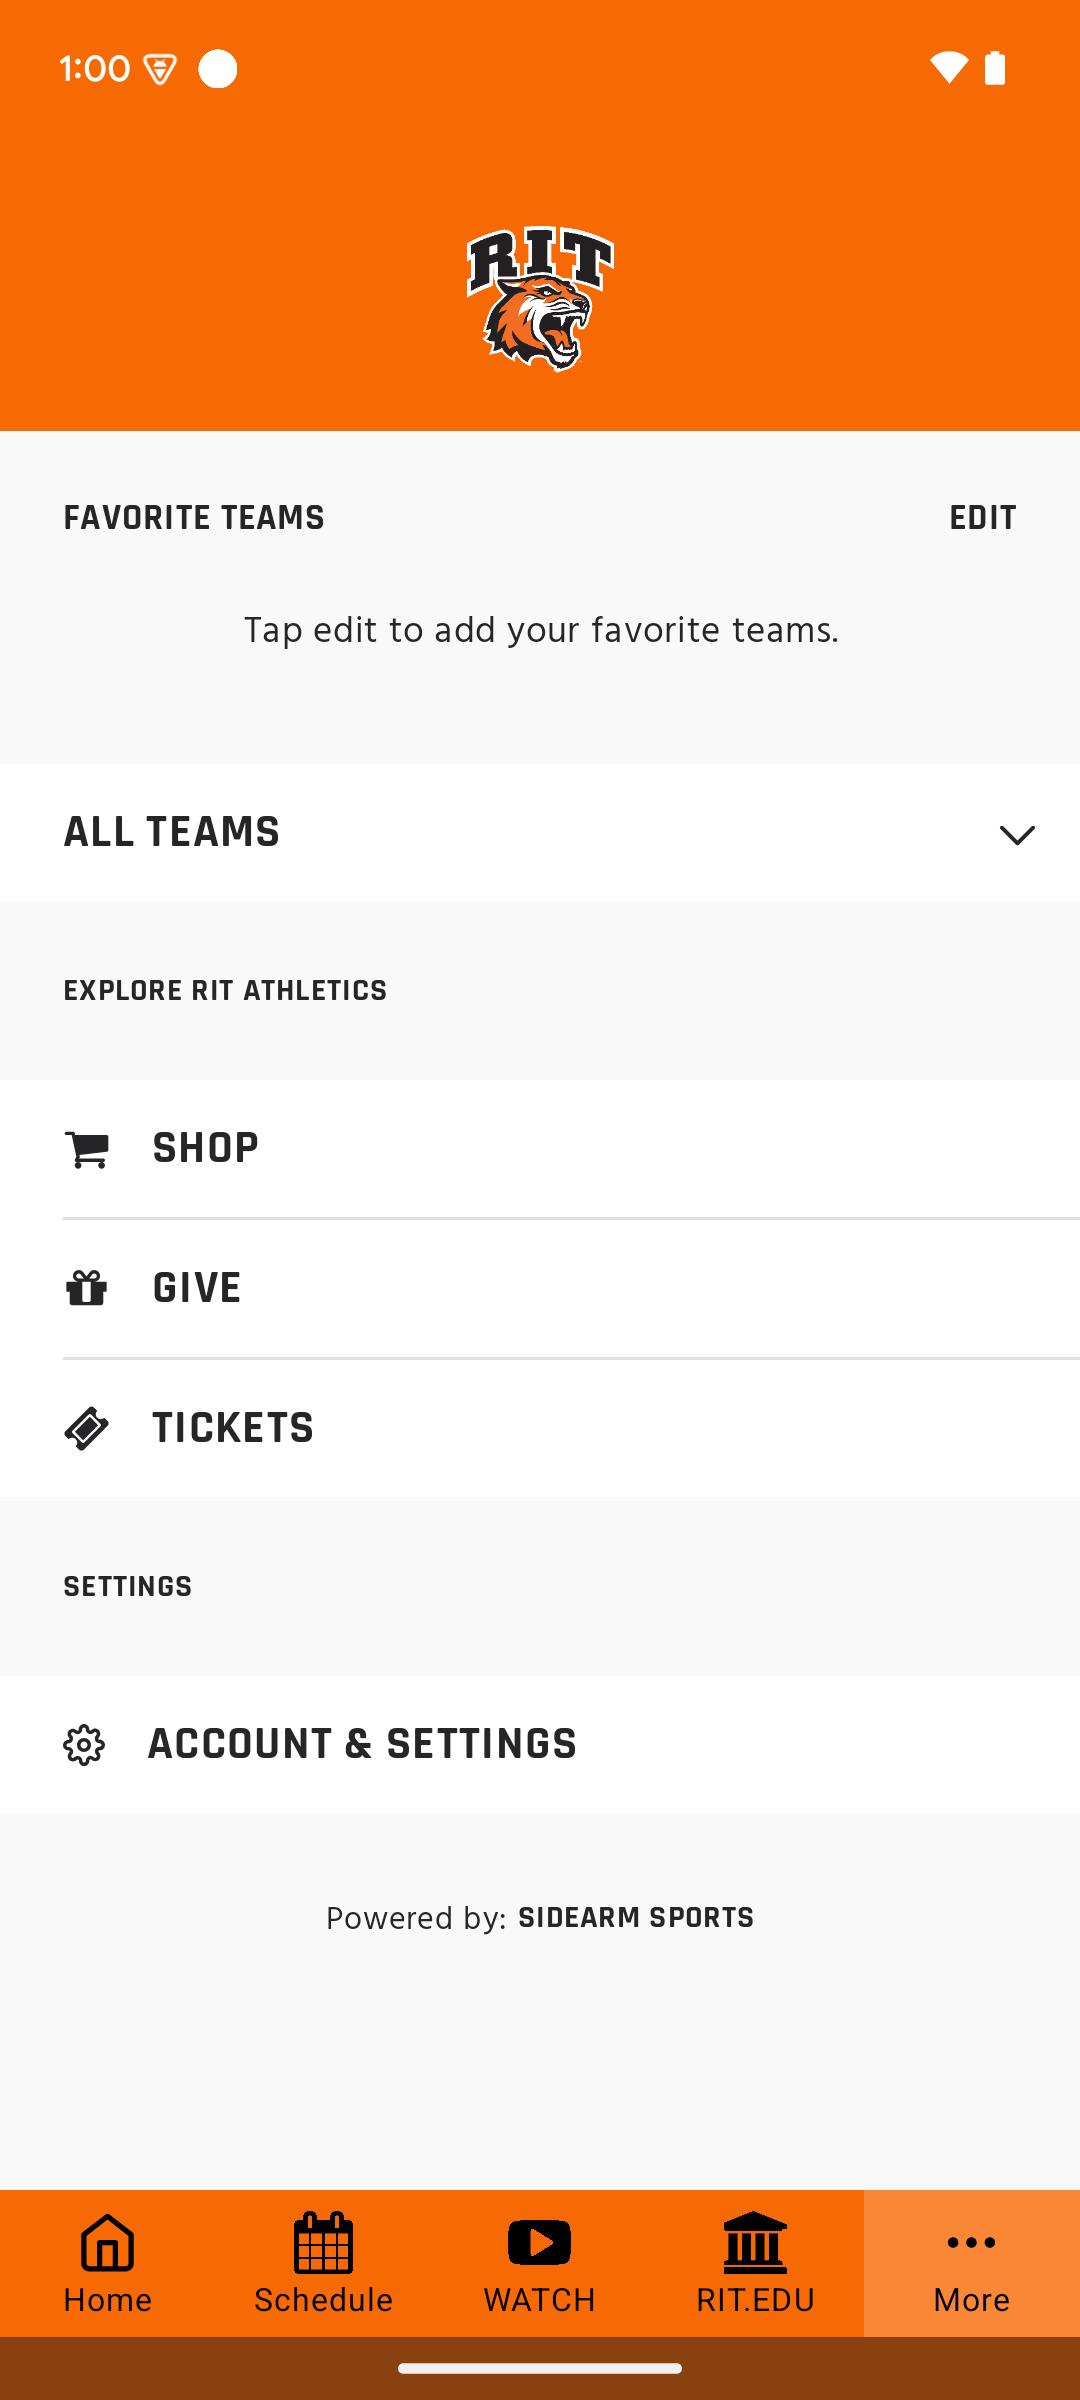Tap the More three-dots icon
1080x2400 pixels.
(x=972, y=2243)
